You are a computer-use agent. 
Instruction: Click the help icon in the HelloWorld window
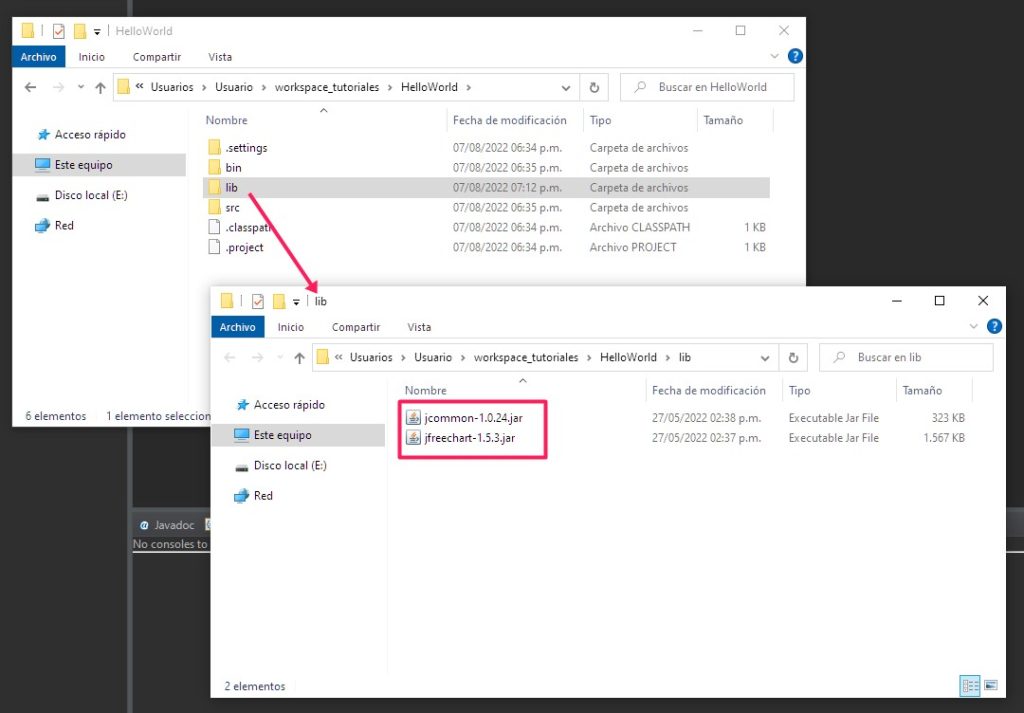pyautogui.click(x=795, y=57)
